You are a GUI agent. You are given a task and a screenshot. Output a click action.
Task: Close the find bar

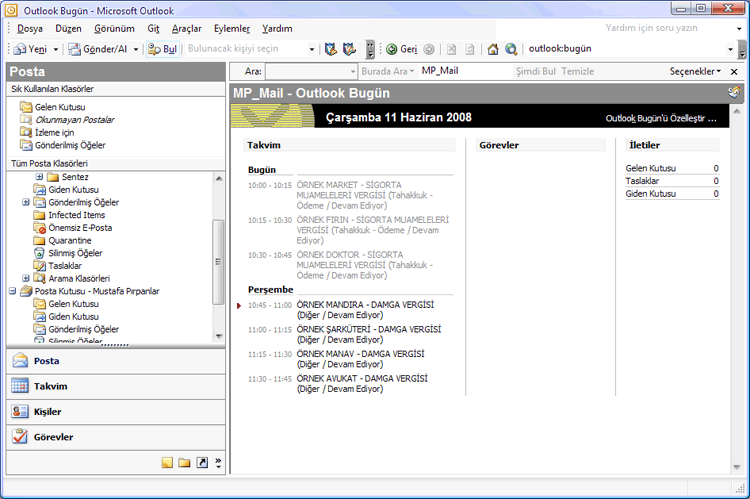734,72
